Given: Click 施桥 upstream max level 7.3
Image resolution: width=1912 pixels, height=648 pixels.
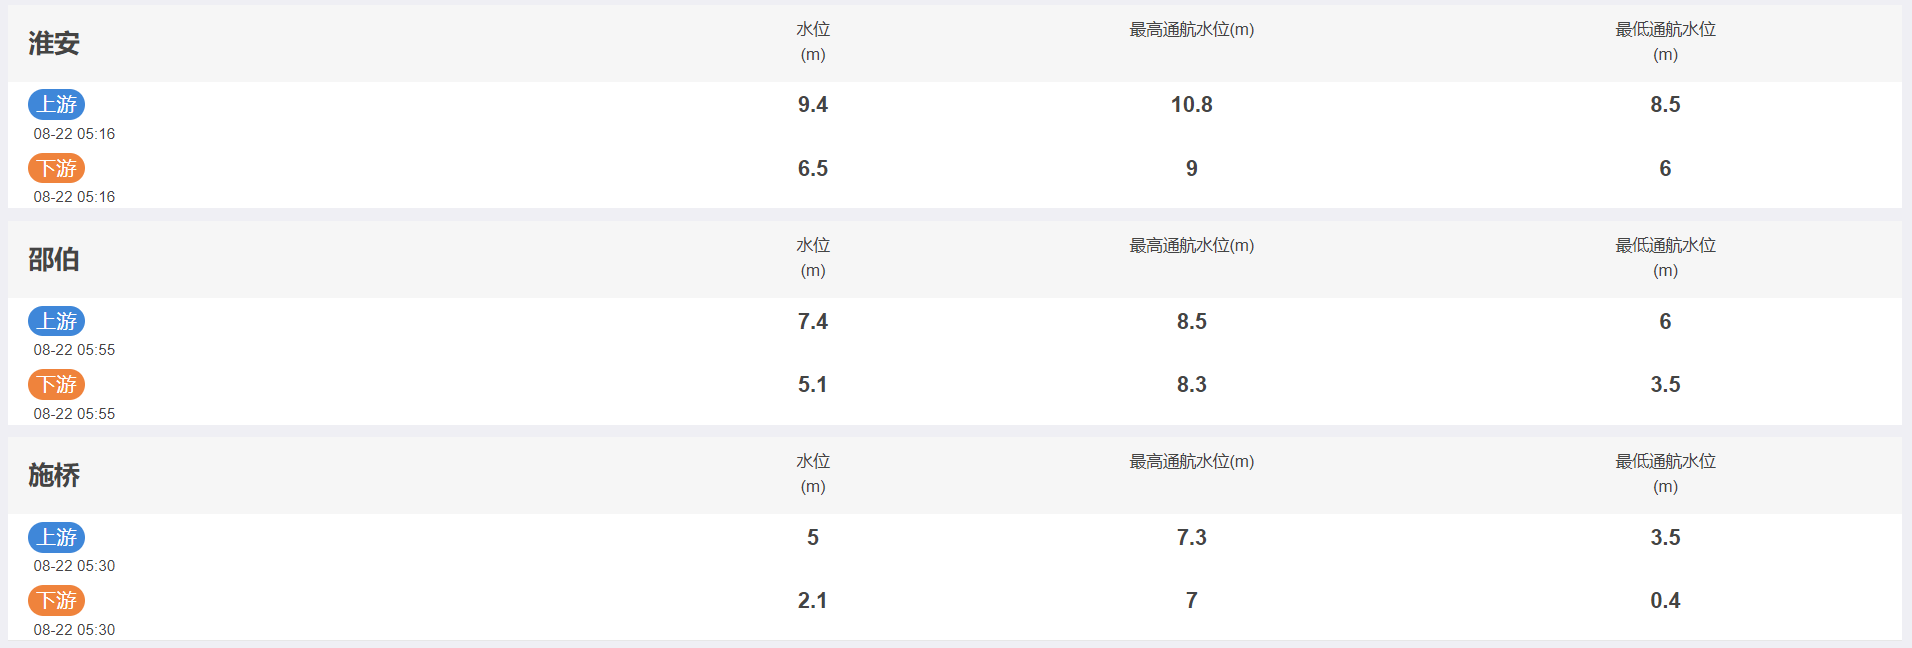Looking at the screenshot, I should 1192,538.
